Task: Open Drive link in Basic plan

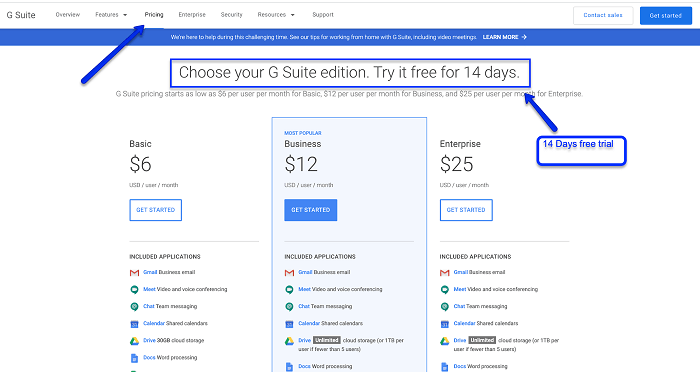Action: click(x=149, y=340)
